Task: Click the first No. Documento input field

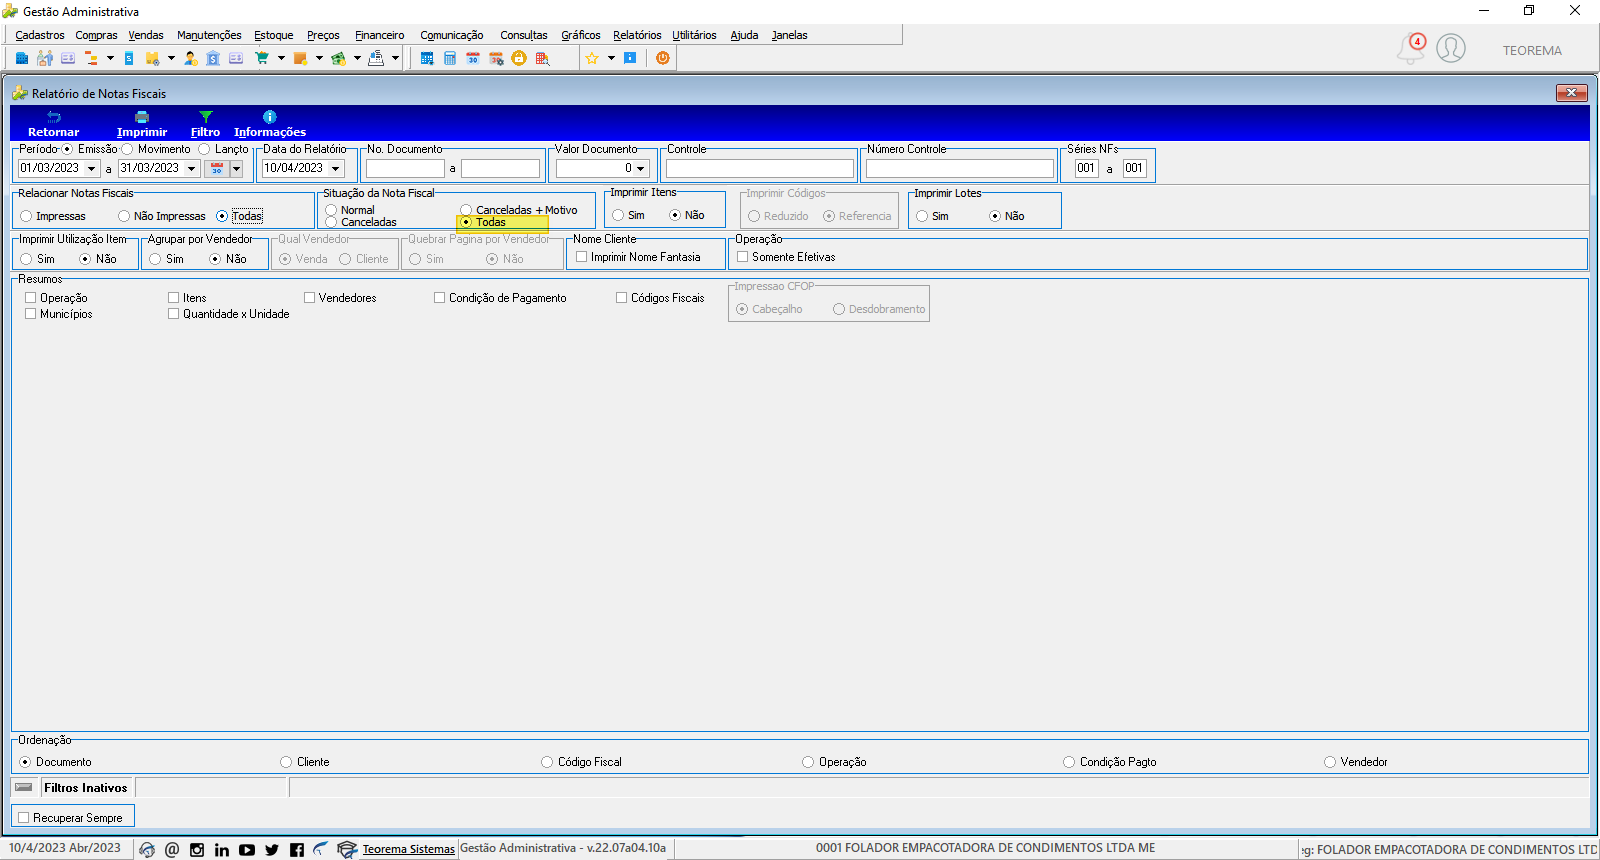Action: pyautogui.click(x=405, y=169)
